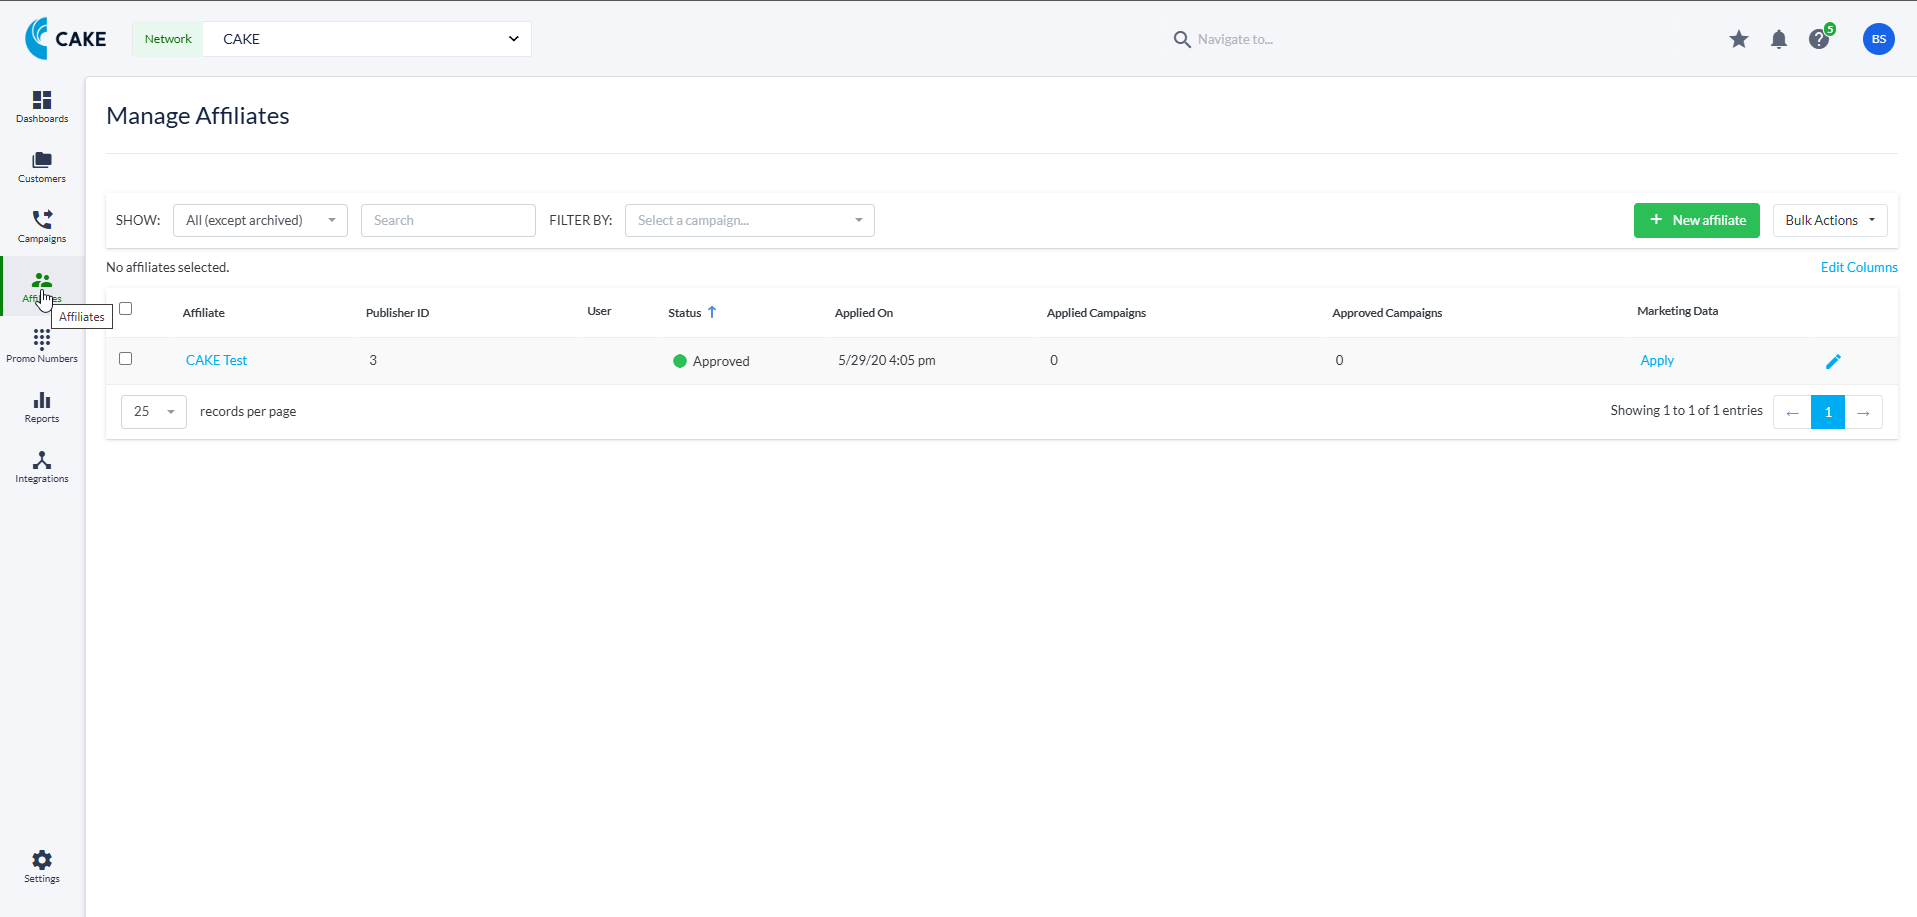Click the Network tab label
This screenshot has height=917, width=1917.
click(x=168, y=39)
